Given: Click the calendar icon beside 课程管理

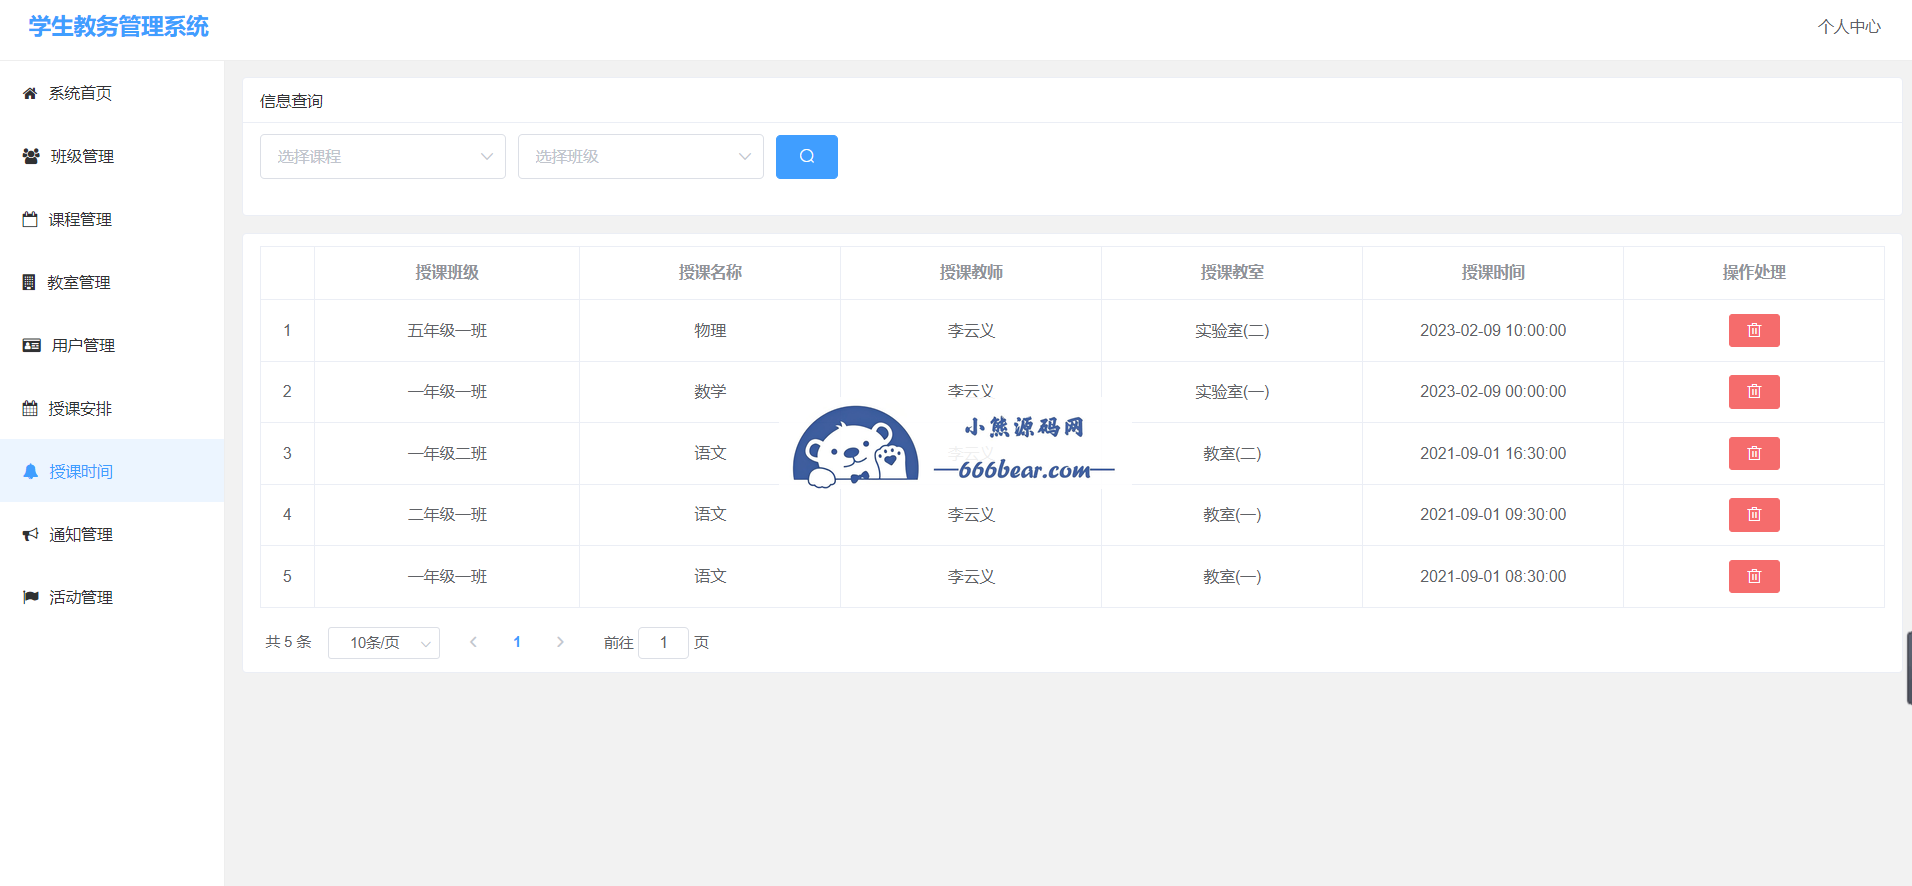Looking at the screenshot, I should tap(30, 219).
